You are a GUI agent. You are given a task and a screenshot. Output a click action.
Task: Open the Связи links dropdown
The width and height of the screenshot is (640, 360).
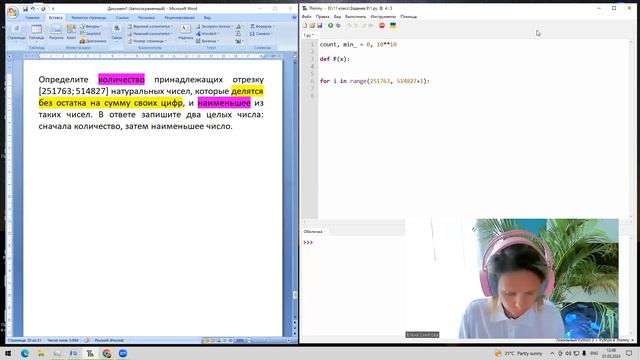(117, 32)
